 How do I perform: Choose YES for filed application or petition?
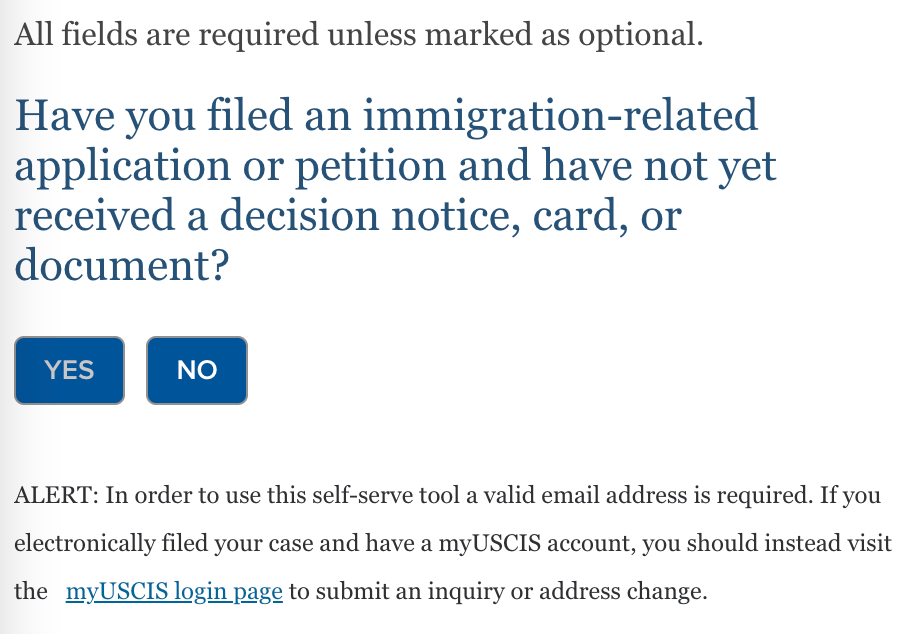point(69,370)
